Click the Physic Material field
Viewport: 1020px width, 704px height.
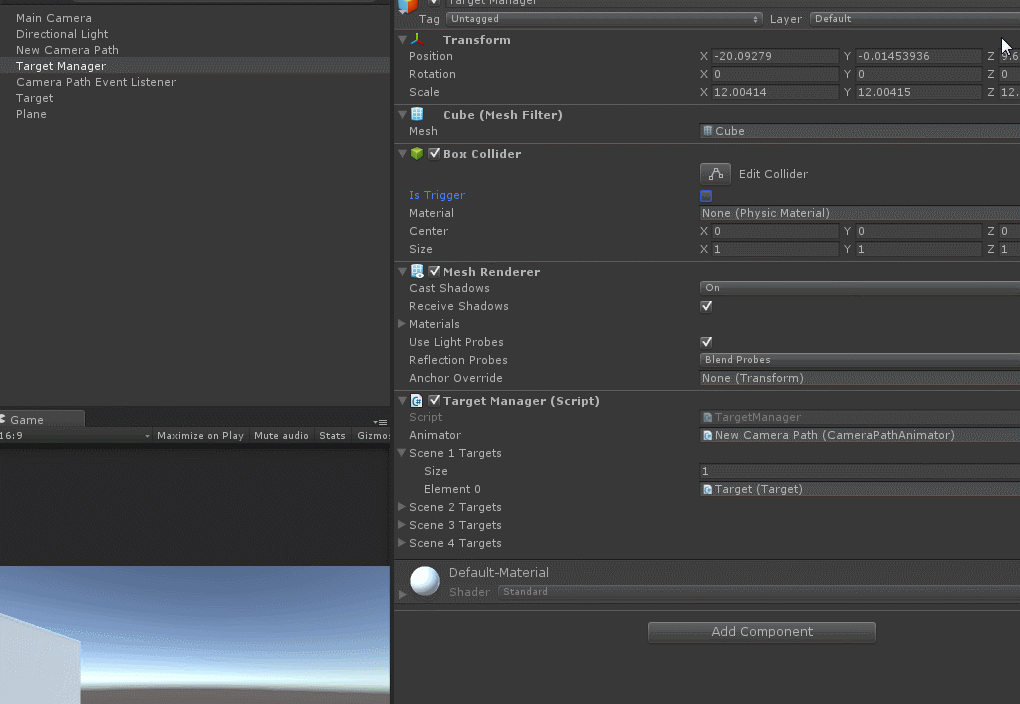click(859, 213)
